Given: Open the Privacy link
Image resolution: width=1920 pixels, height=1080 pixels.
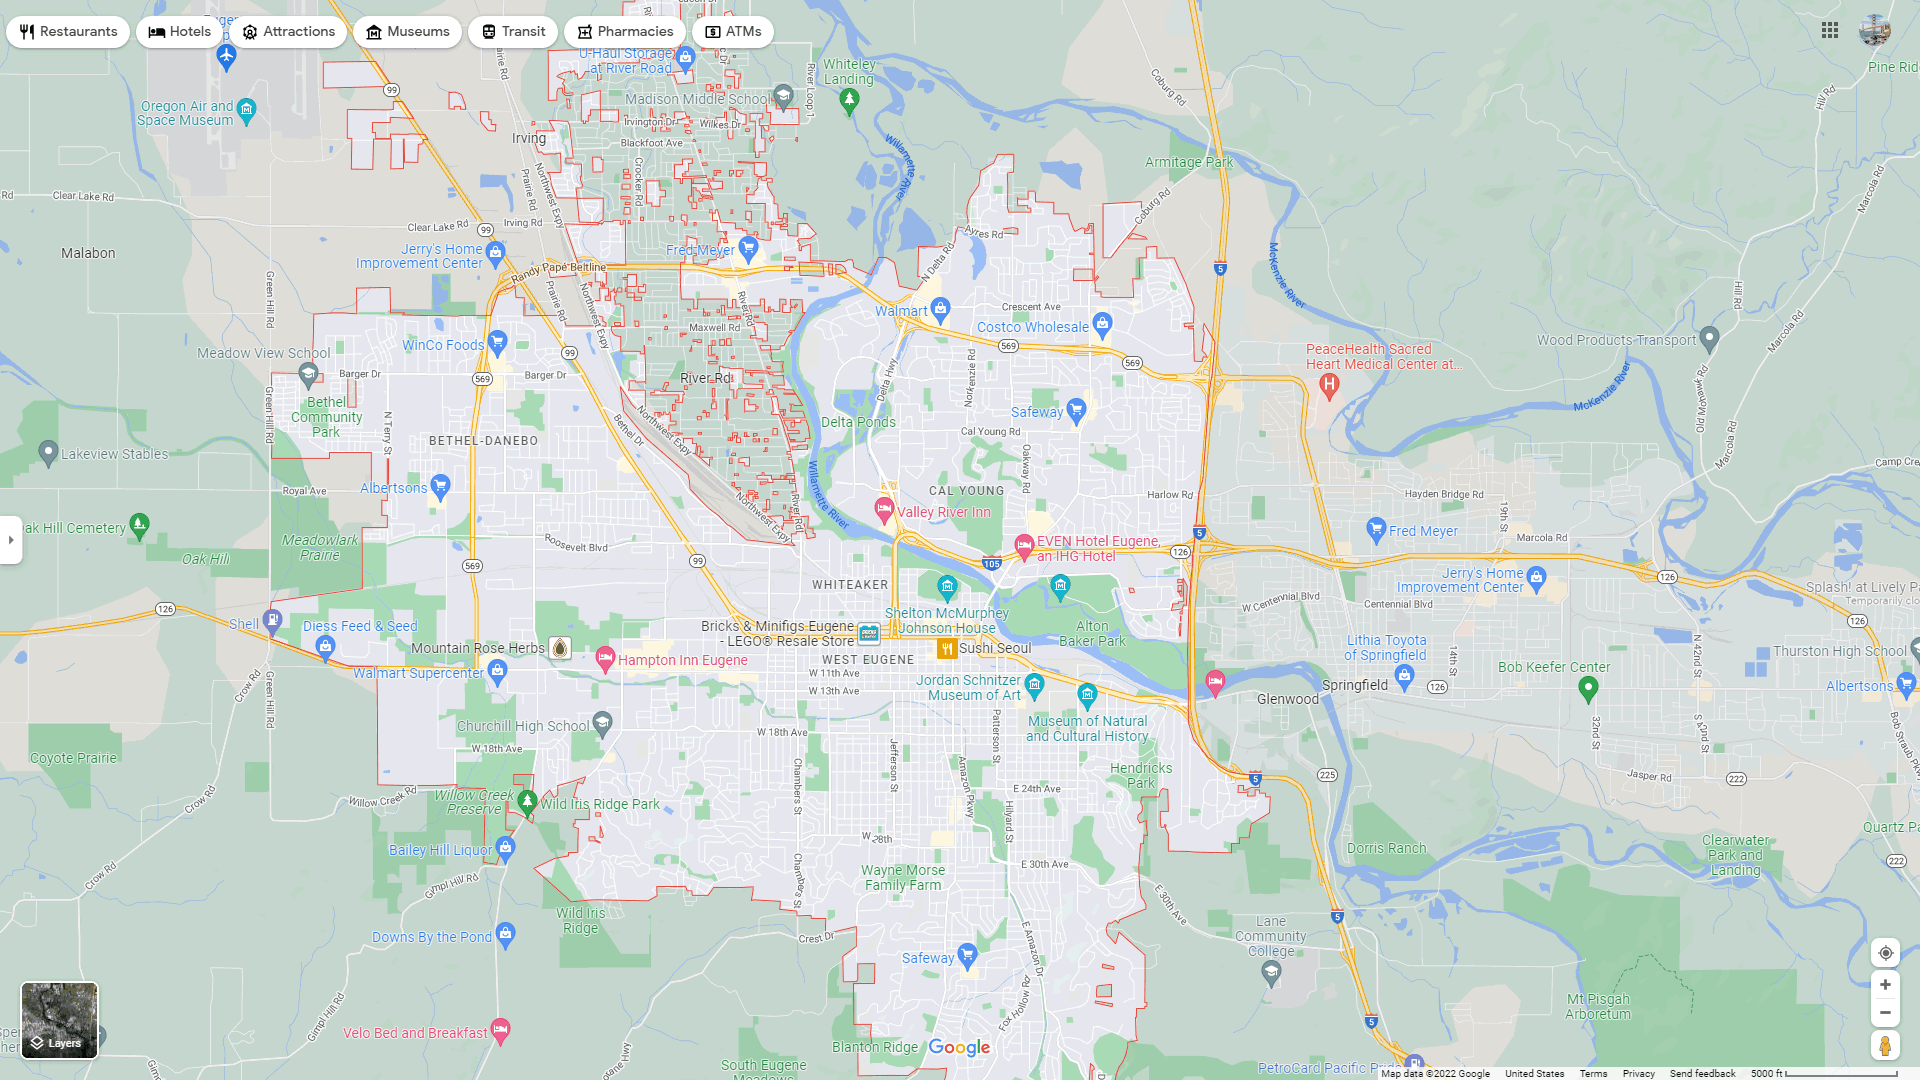Looking at the screenshot, I should (1638, 1074).
